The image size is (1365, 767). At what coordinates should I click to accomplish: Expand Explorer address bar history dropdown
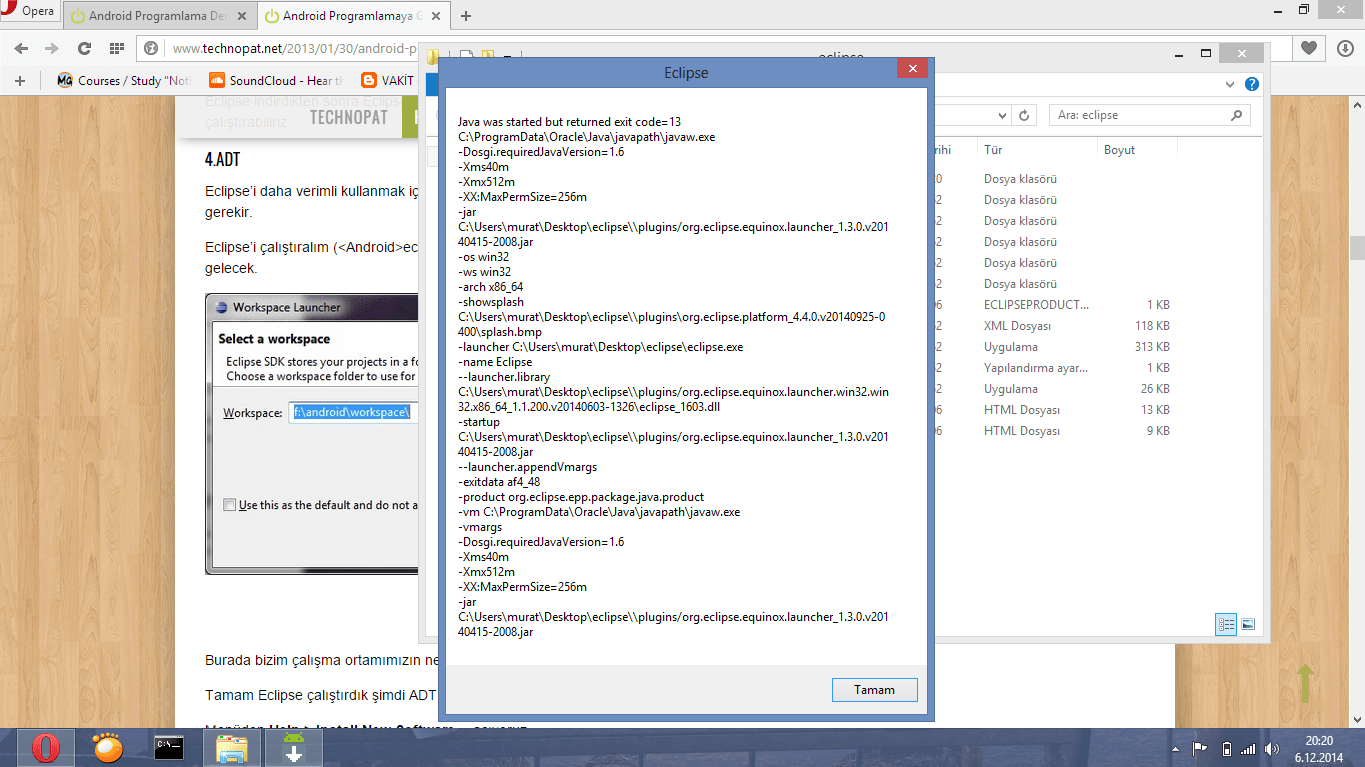tap(1003, 116)
